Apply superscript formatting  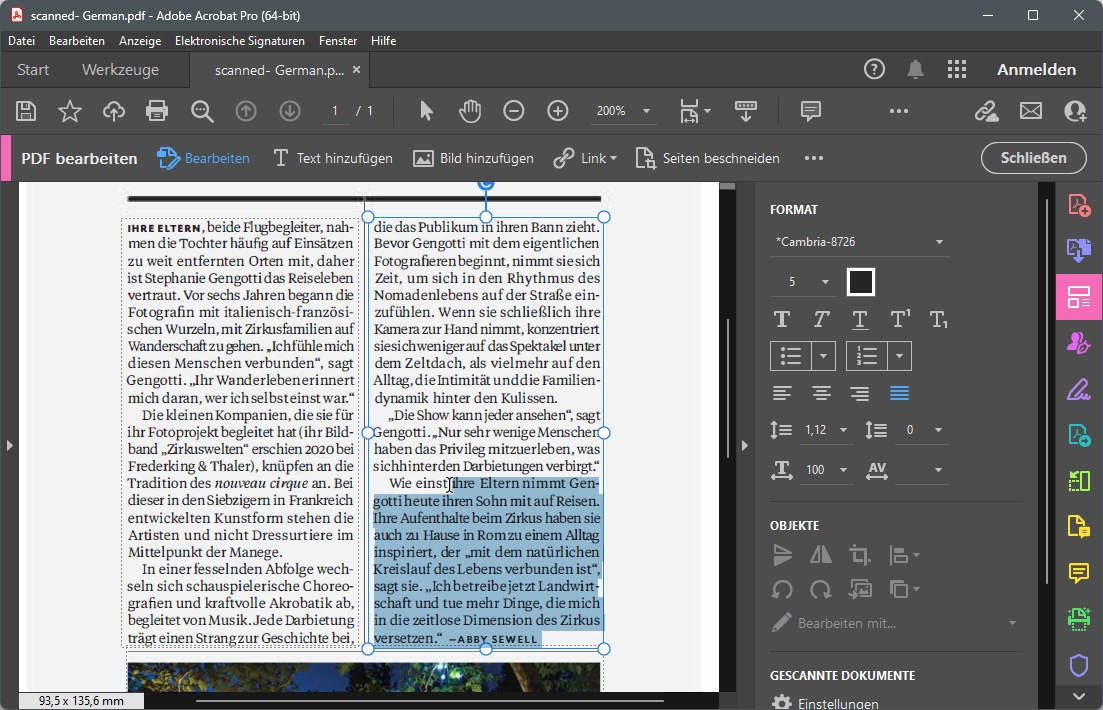pos(898,318)
